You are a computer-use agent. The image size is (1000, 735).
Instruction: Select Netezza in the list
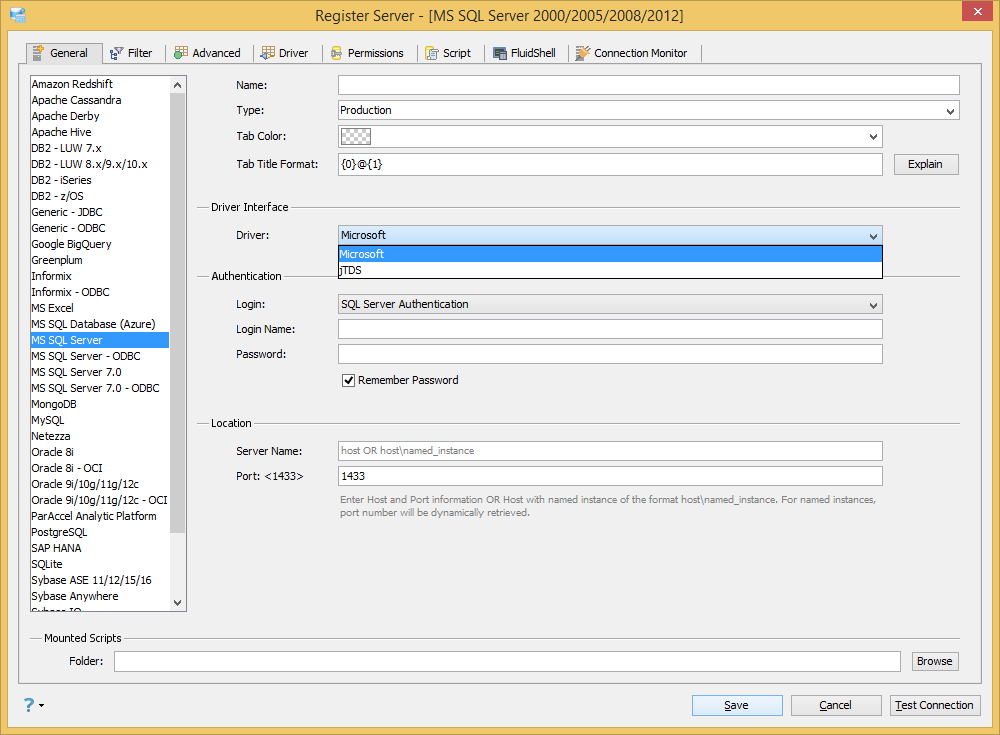(100, 436)
